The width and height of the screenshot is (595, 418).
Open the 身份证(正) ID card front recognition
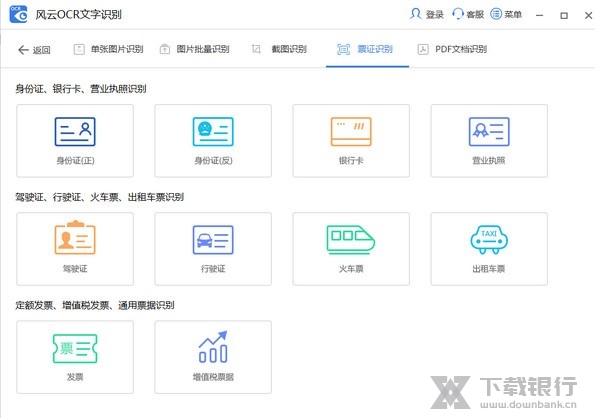coord(75,141)
